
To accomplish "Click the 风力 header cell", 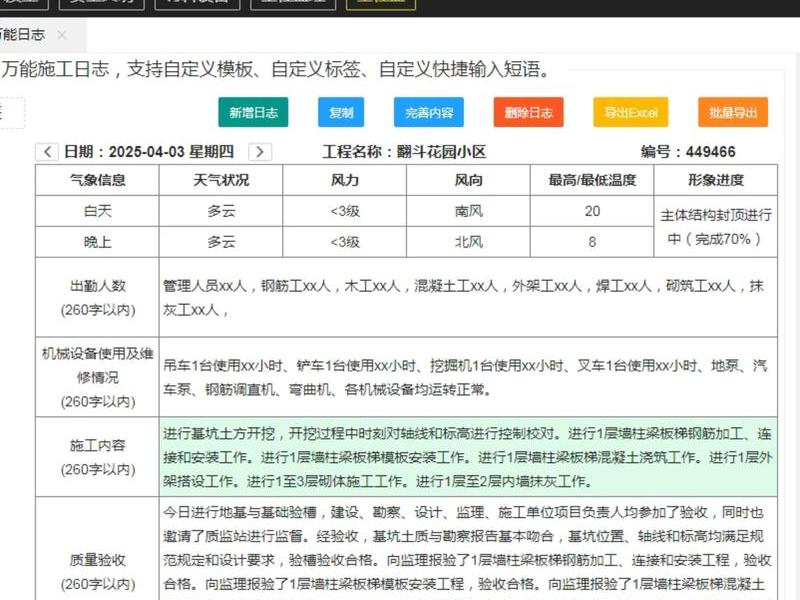I will (345, 180).
